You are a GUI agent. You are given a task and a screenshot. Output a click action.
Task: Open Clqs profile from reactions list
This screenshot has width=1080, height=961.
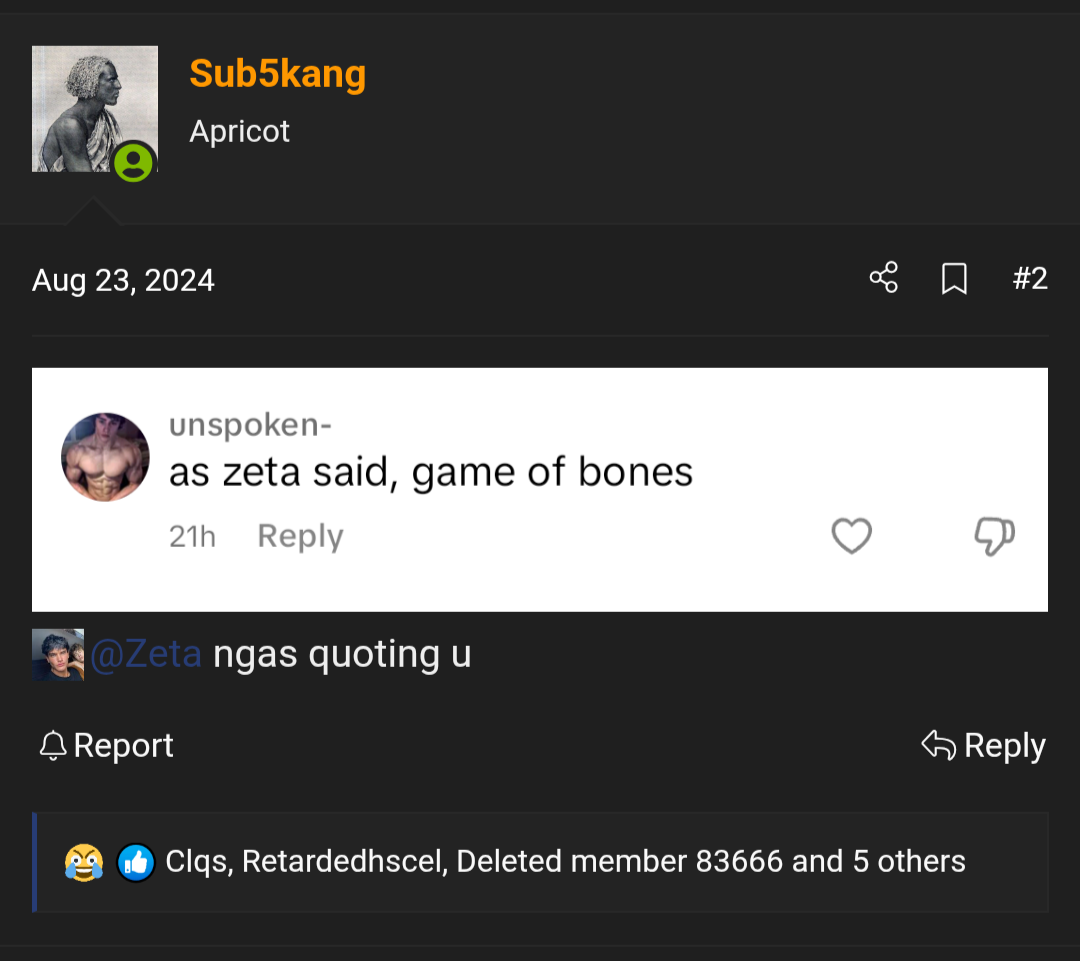[x=198, y=862]
